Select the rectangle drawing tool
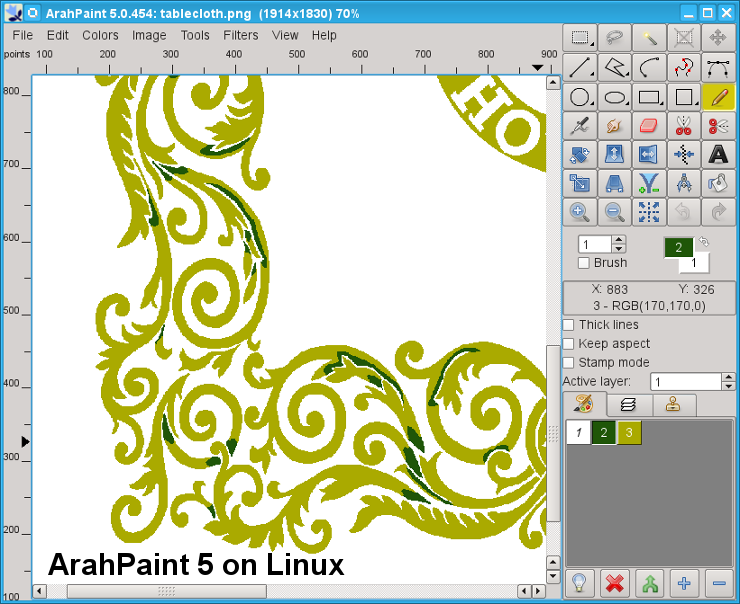The width and height of the screenshot is (740, 604). (649, 97)
